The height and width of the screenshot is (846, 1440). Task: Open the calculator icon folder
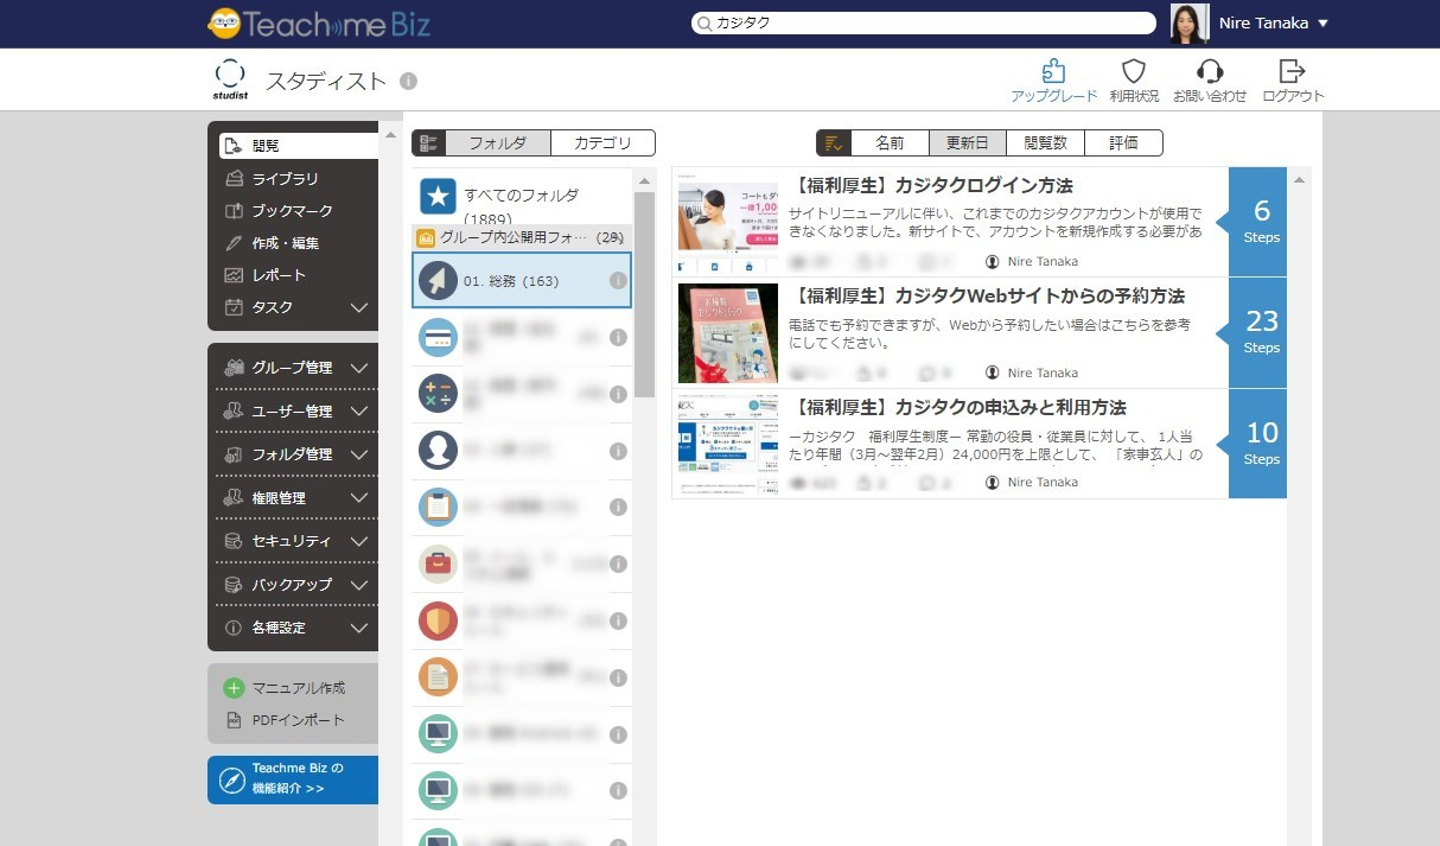[438, 394]
